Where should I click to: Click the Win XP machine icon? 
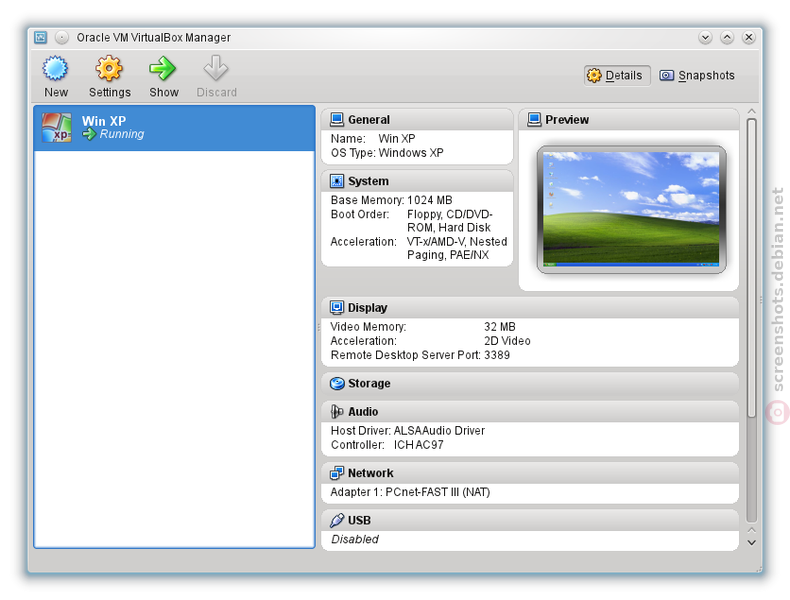pyautogui.click(x=56, y=127)
